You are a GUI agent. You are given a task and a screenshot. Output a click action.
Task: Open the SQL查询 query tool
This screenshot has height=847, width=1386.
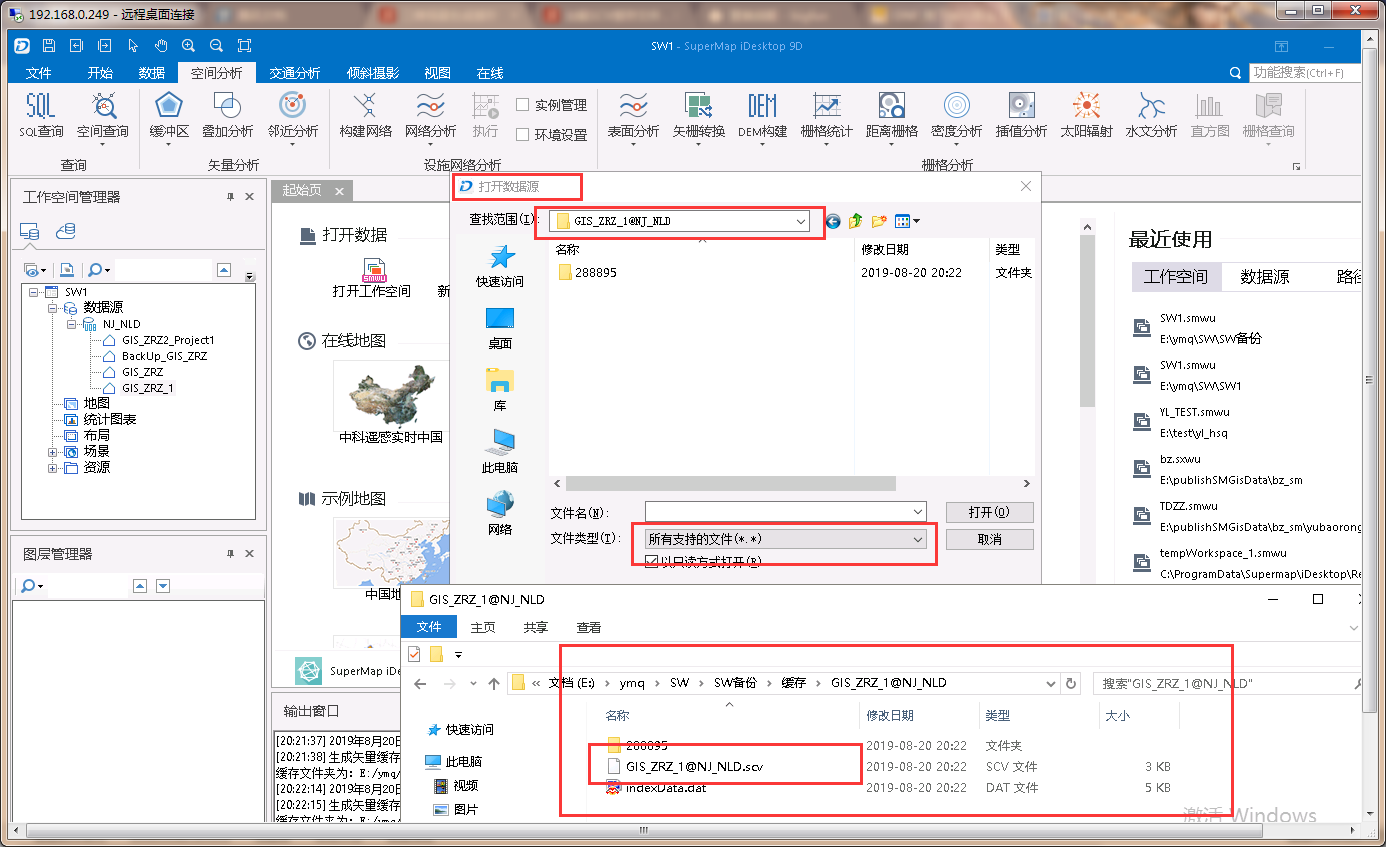41,116
